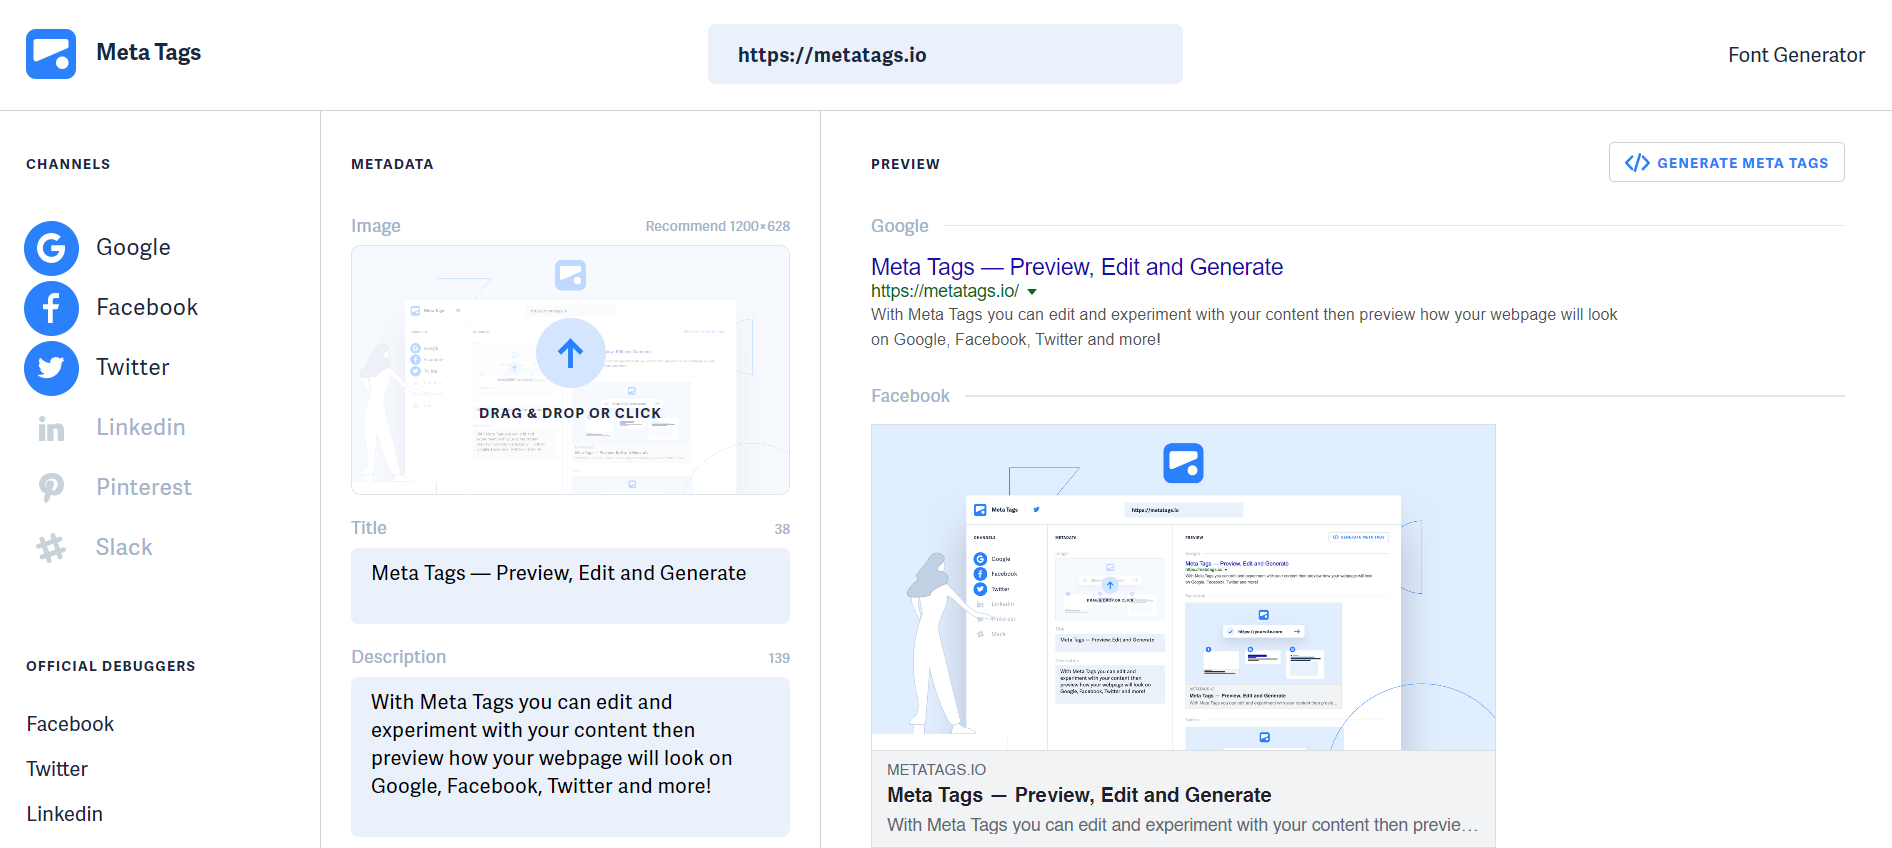Click the Meta Tags logo icon
The width and height of the screenshot is (1892, 848).
point(51,54)
